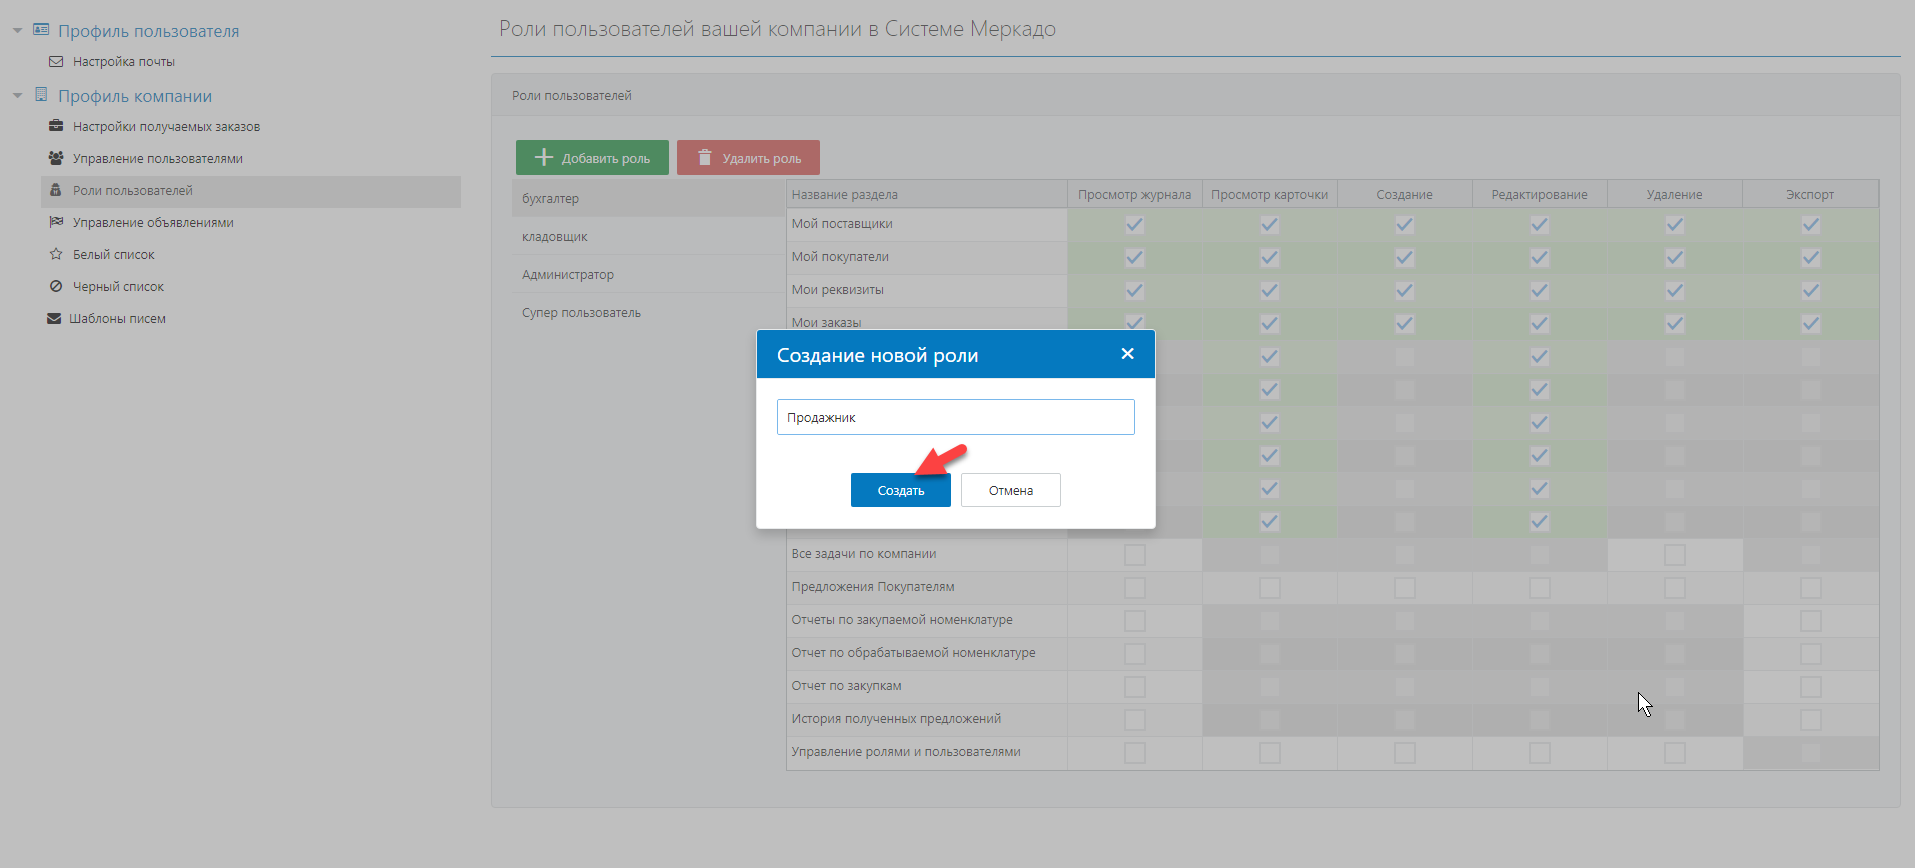Viewport: 1915px width, 868px height.
Task: Select Роли пользователей in sidebar
Action: tap(133, 191)
